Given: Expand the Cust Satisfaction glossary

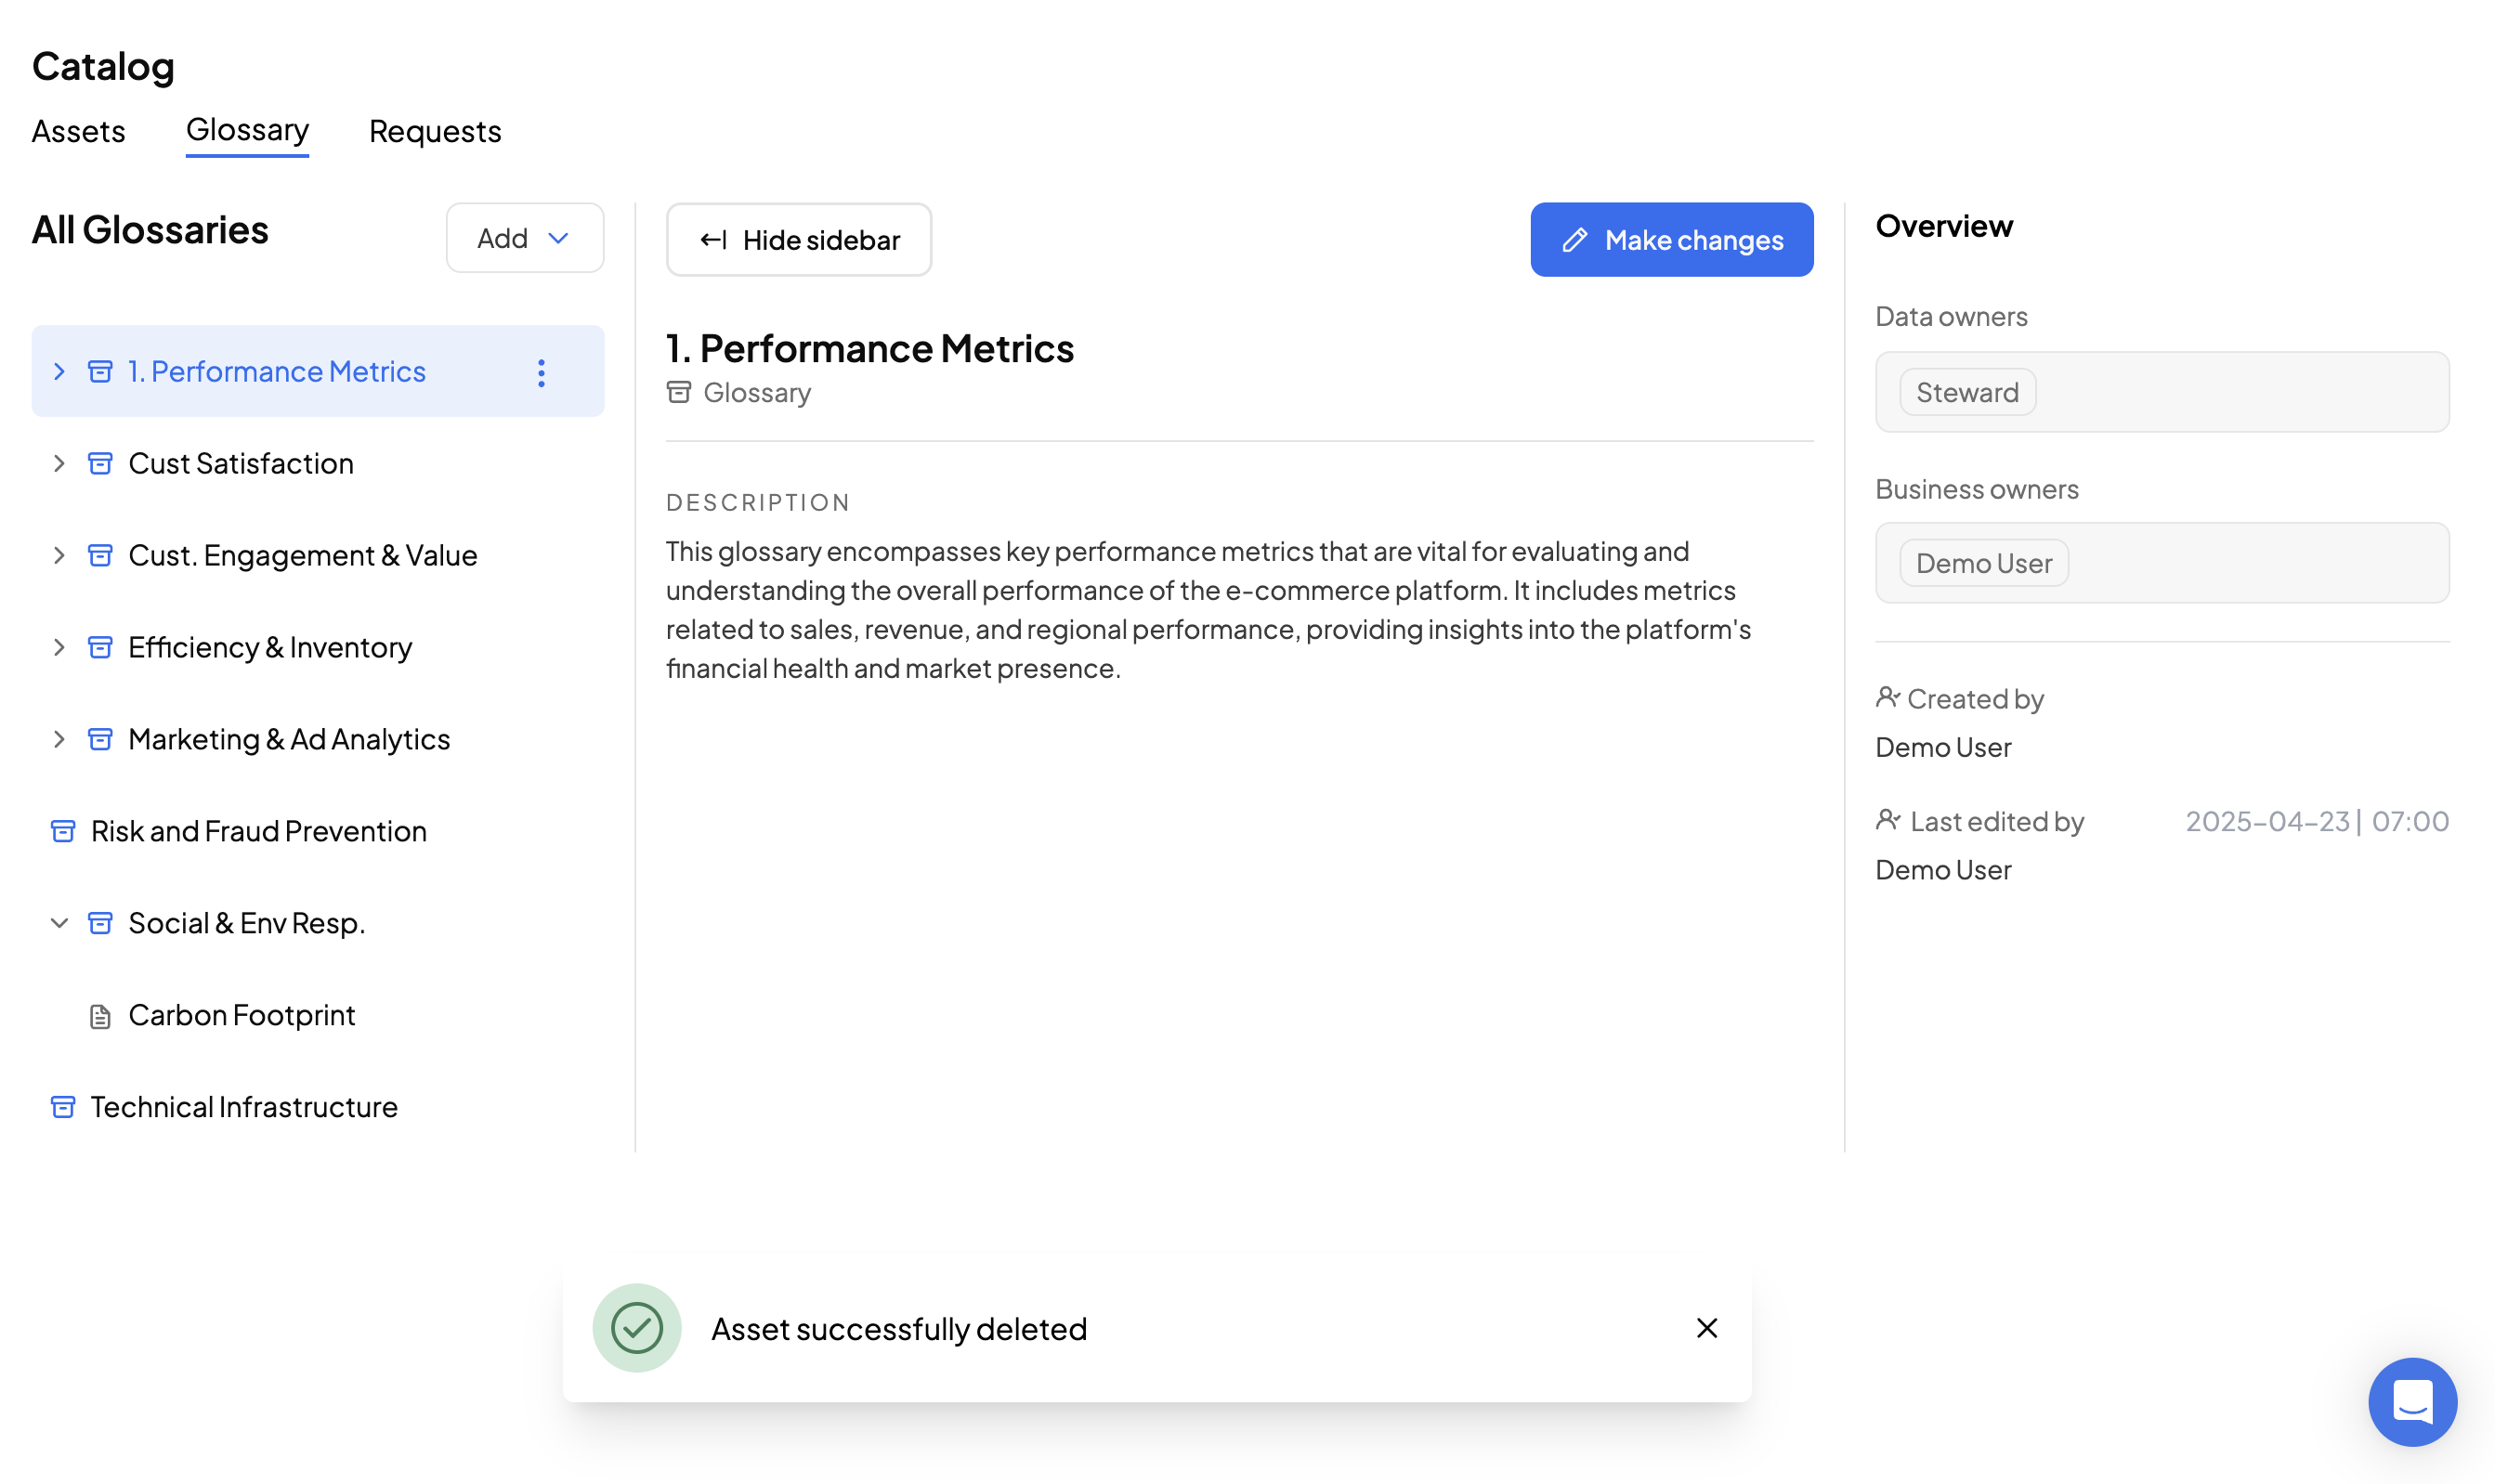Looking at the screenshot, I should (x=59, y=464).
